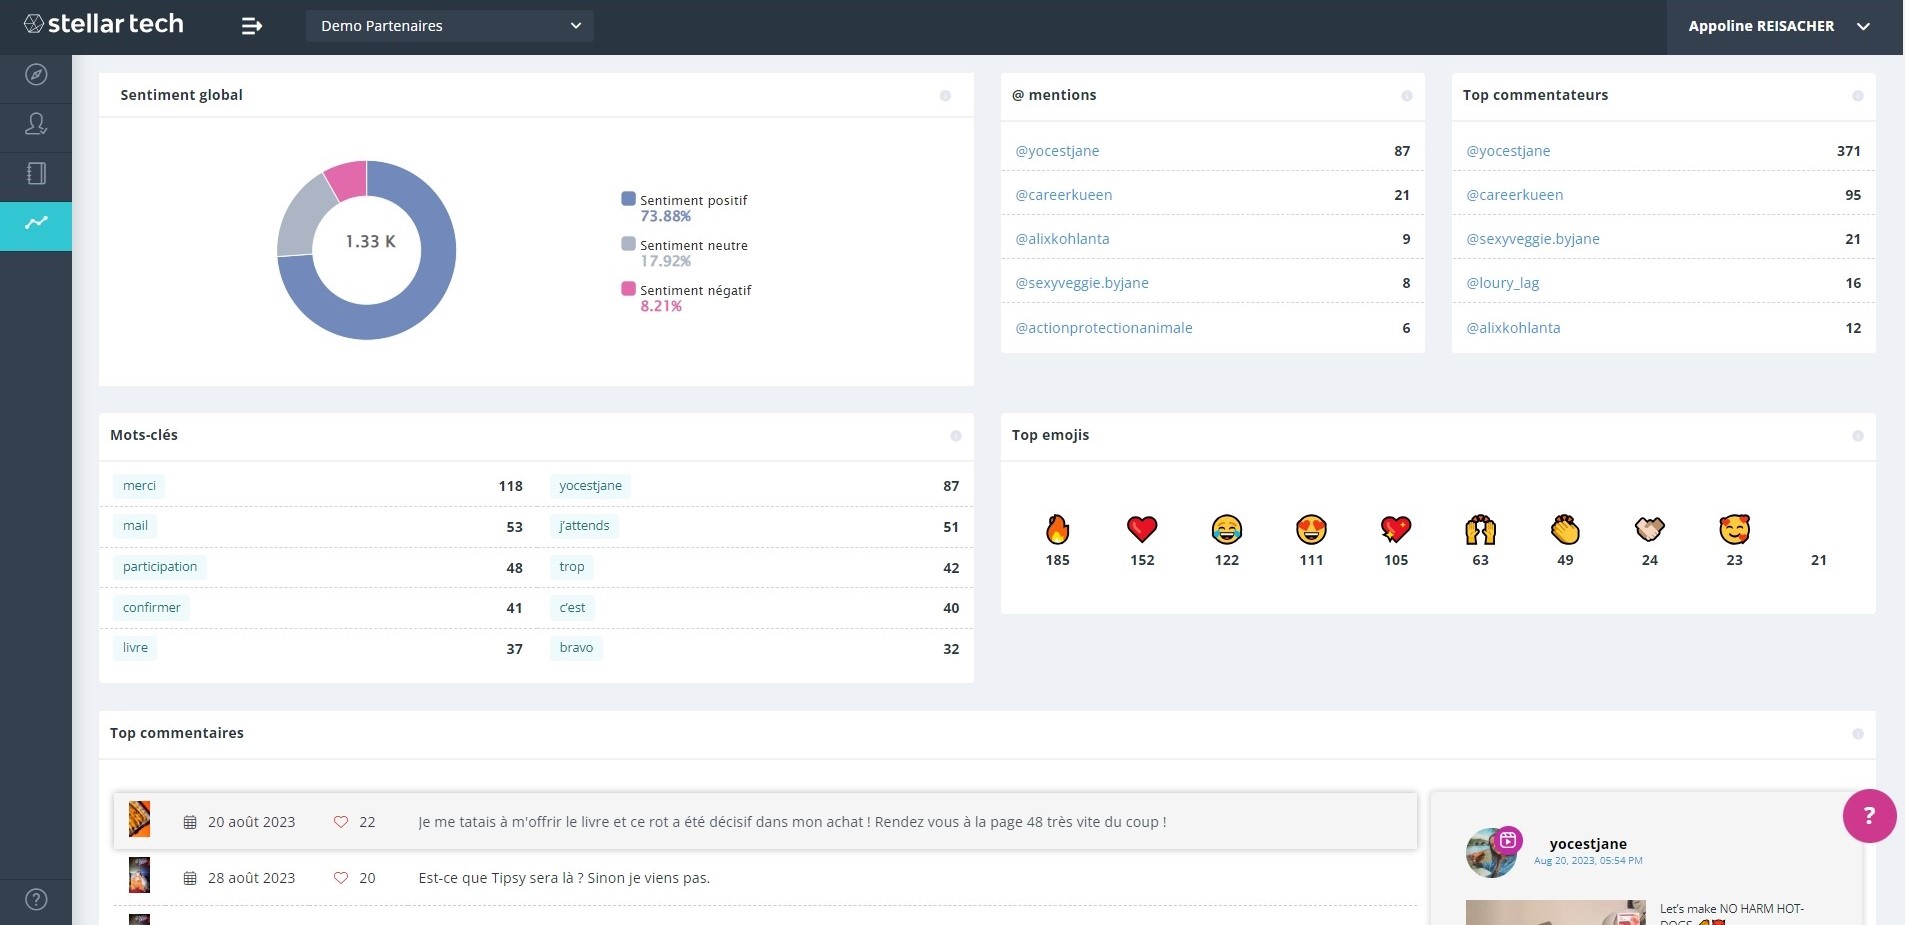Select the participation keyword tag
This screenshot has height=925, width=1905.
coord(160,567)
